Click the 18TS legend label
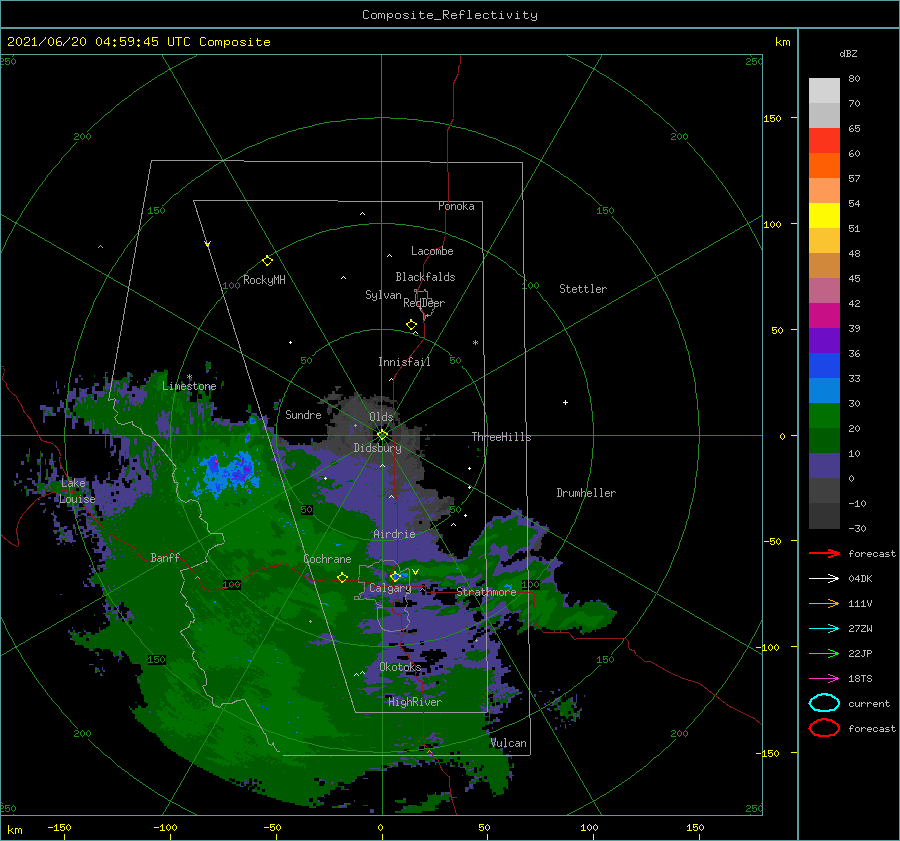Image resolution: width=900 pixels, height=841 pixels. 860,679
